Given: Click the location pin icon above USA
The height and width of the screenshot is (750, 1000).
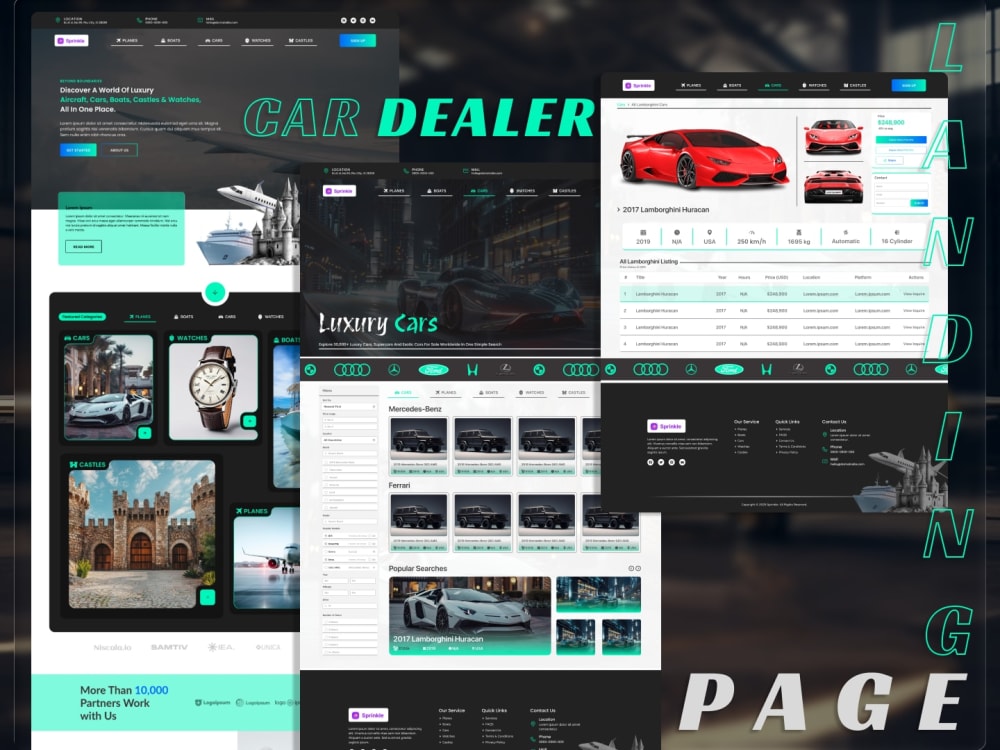Looking at the screenshot, I should pos(709,232).
